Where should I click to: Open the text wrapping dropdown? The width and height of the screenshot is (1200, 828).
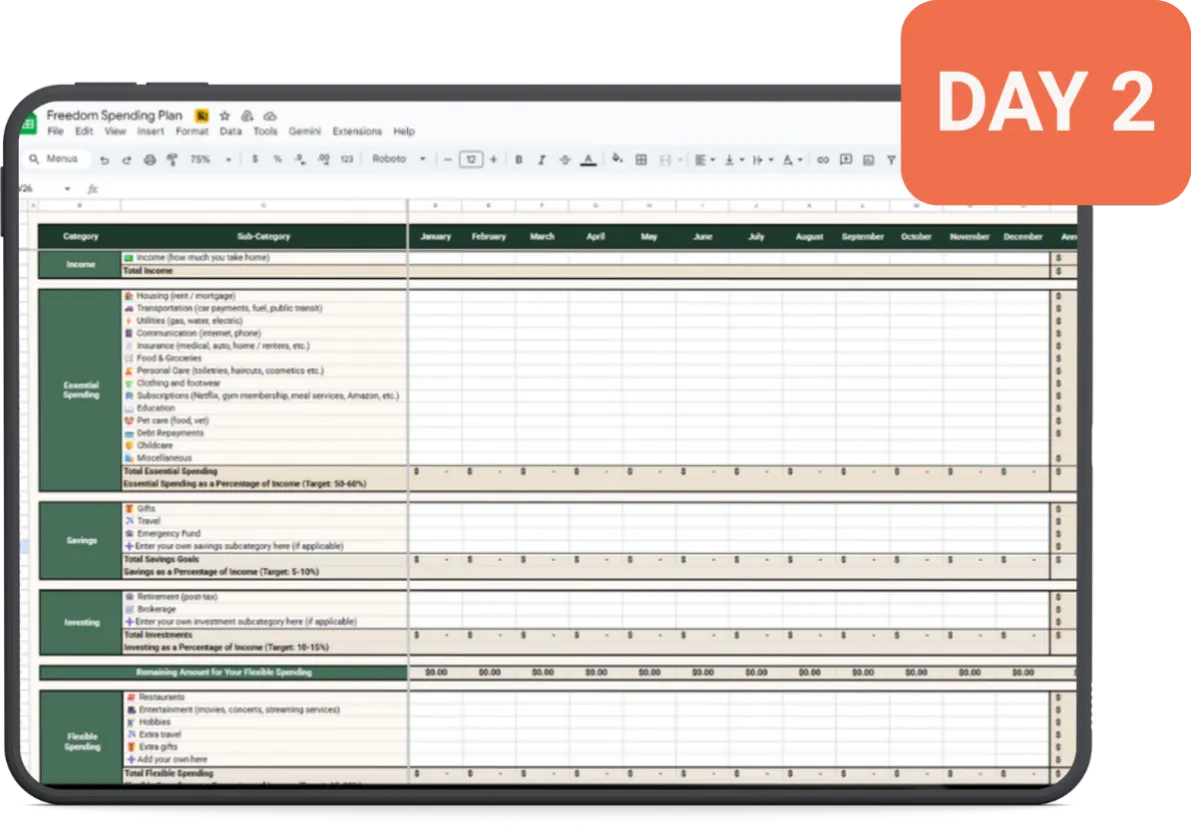tap(761, 159)
